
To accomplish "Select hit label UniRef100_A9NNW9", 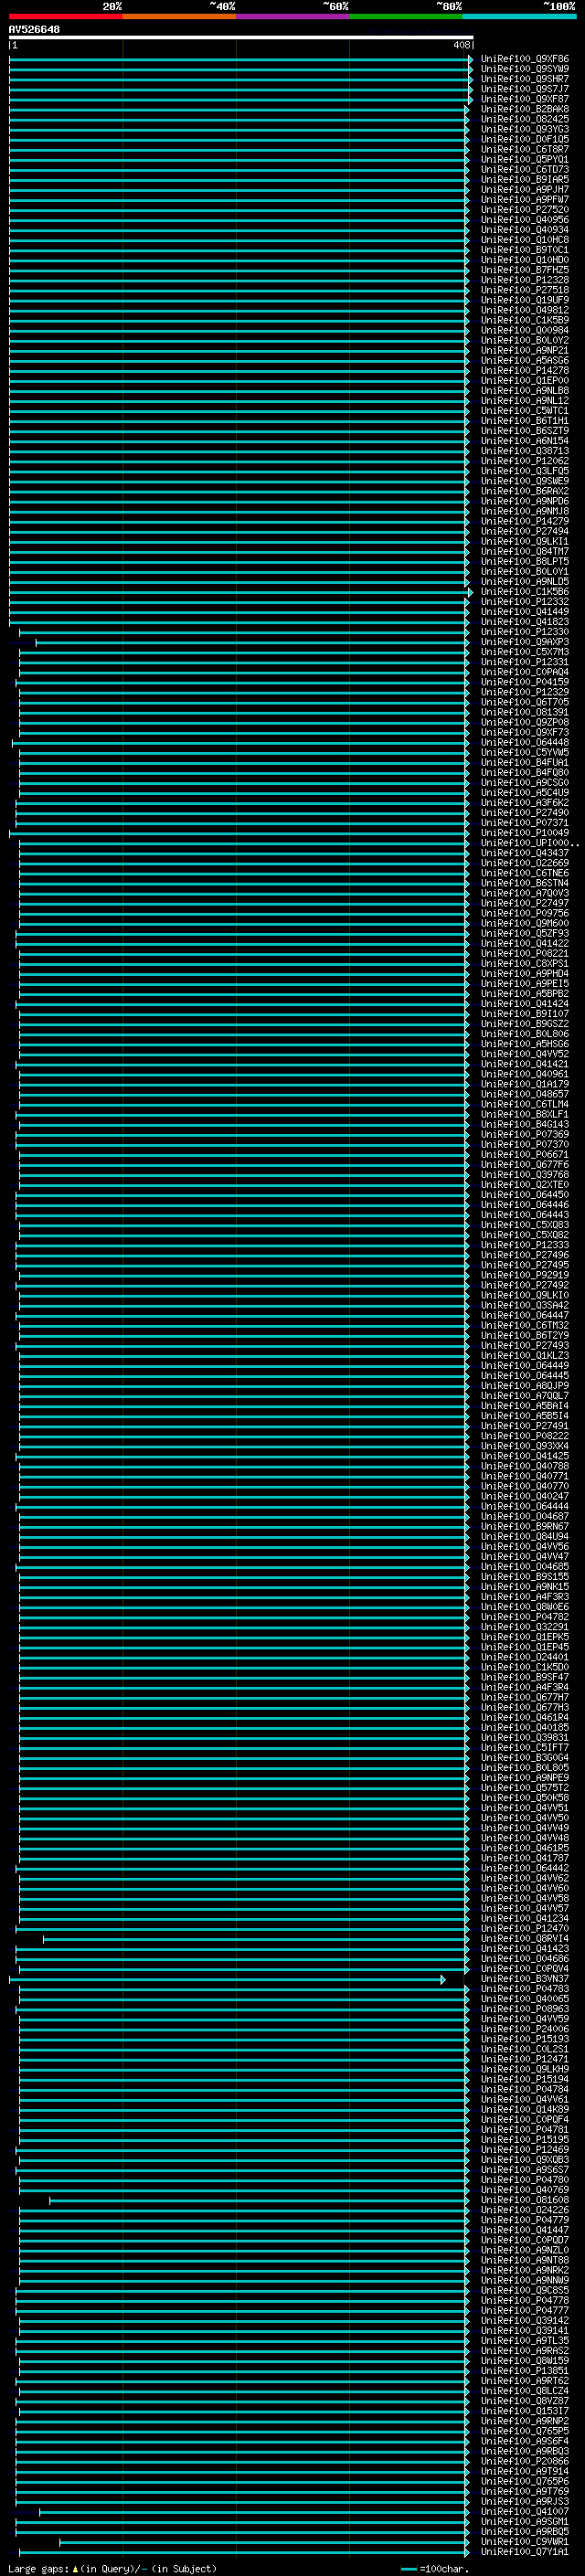I will pyautogui.click(x=524, y=2280).
